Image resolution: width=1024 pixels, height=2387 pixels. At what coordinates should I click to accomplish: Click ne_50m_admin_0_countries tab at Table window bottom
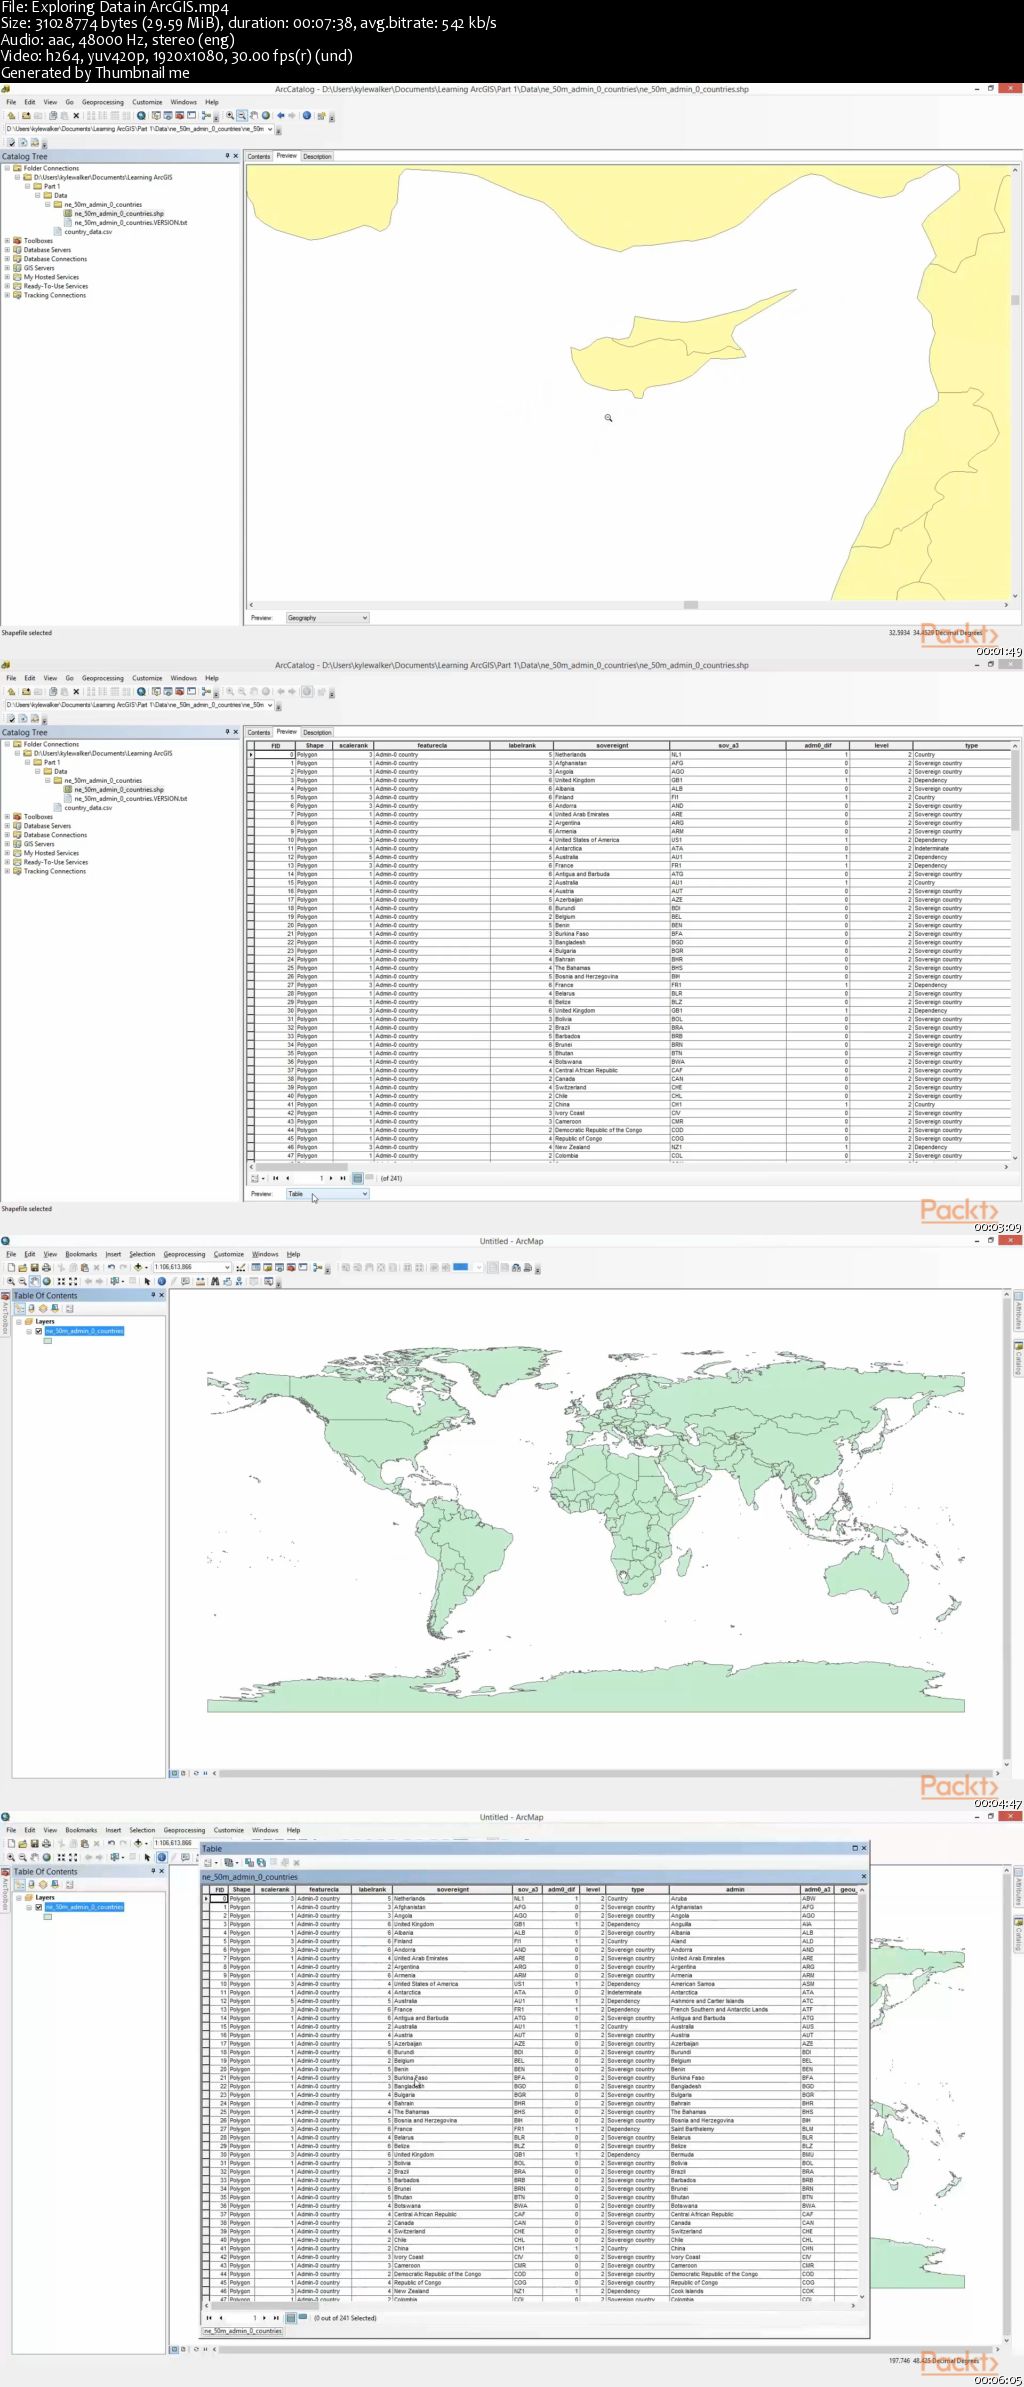click(x=243, y=2330)
